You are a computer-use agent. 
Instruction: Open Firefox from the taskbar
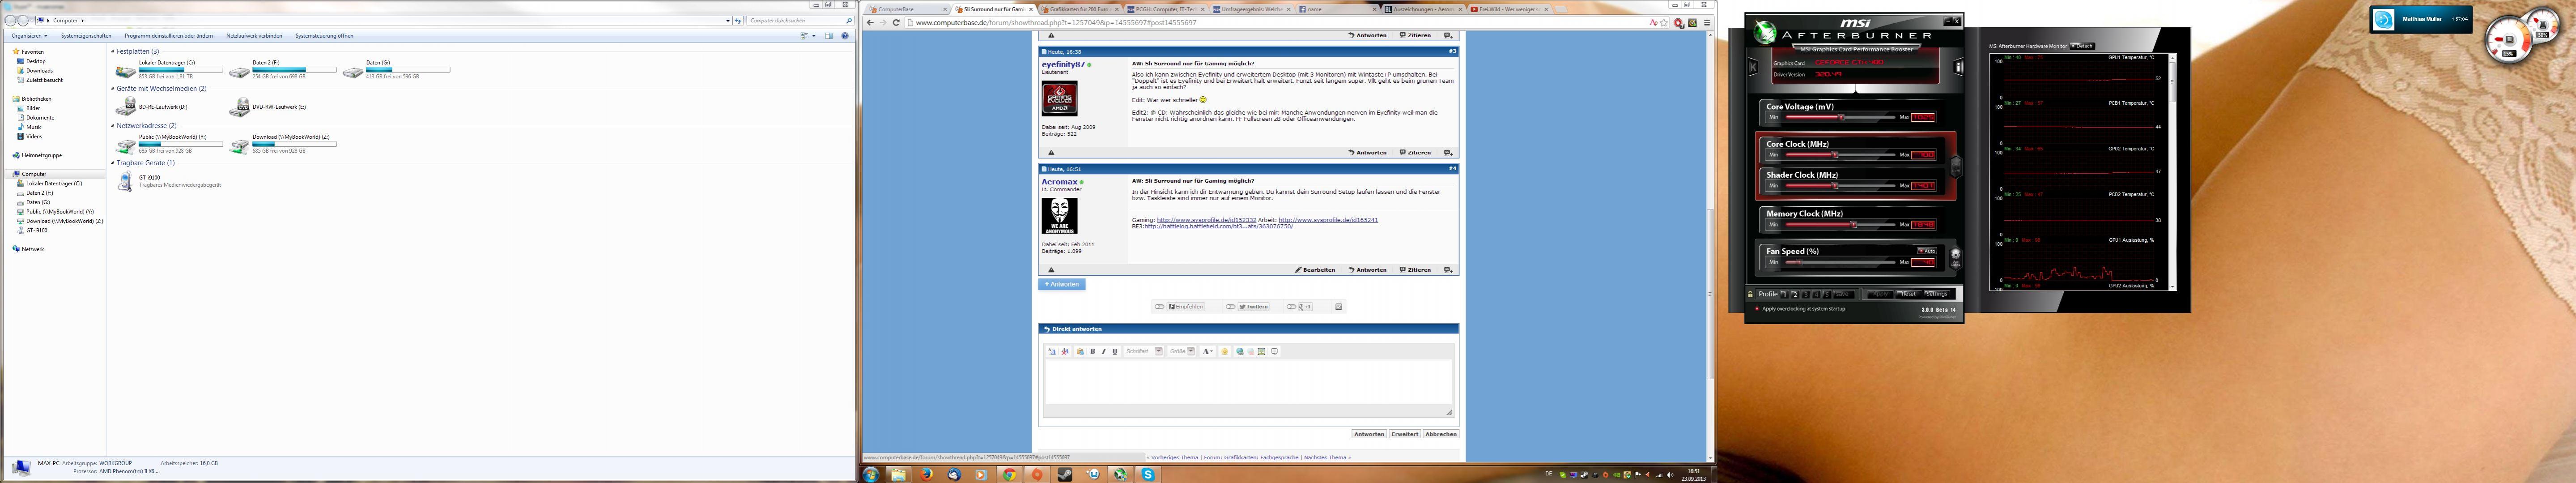point(926,474)
